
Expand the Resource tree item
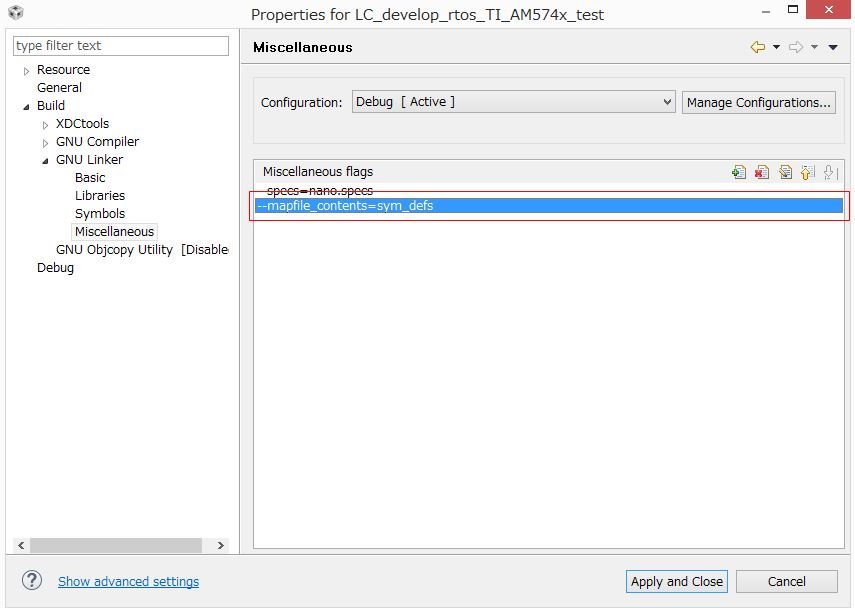click(26, 69)
